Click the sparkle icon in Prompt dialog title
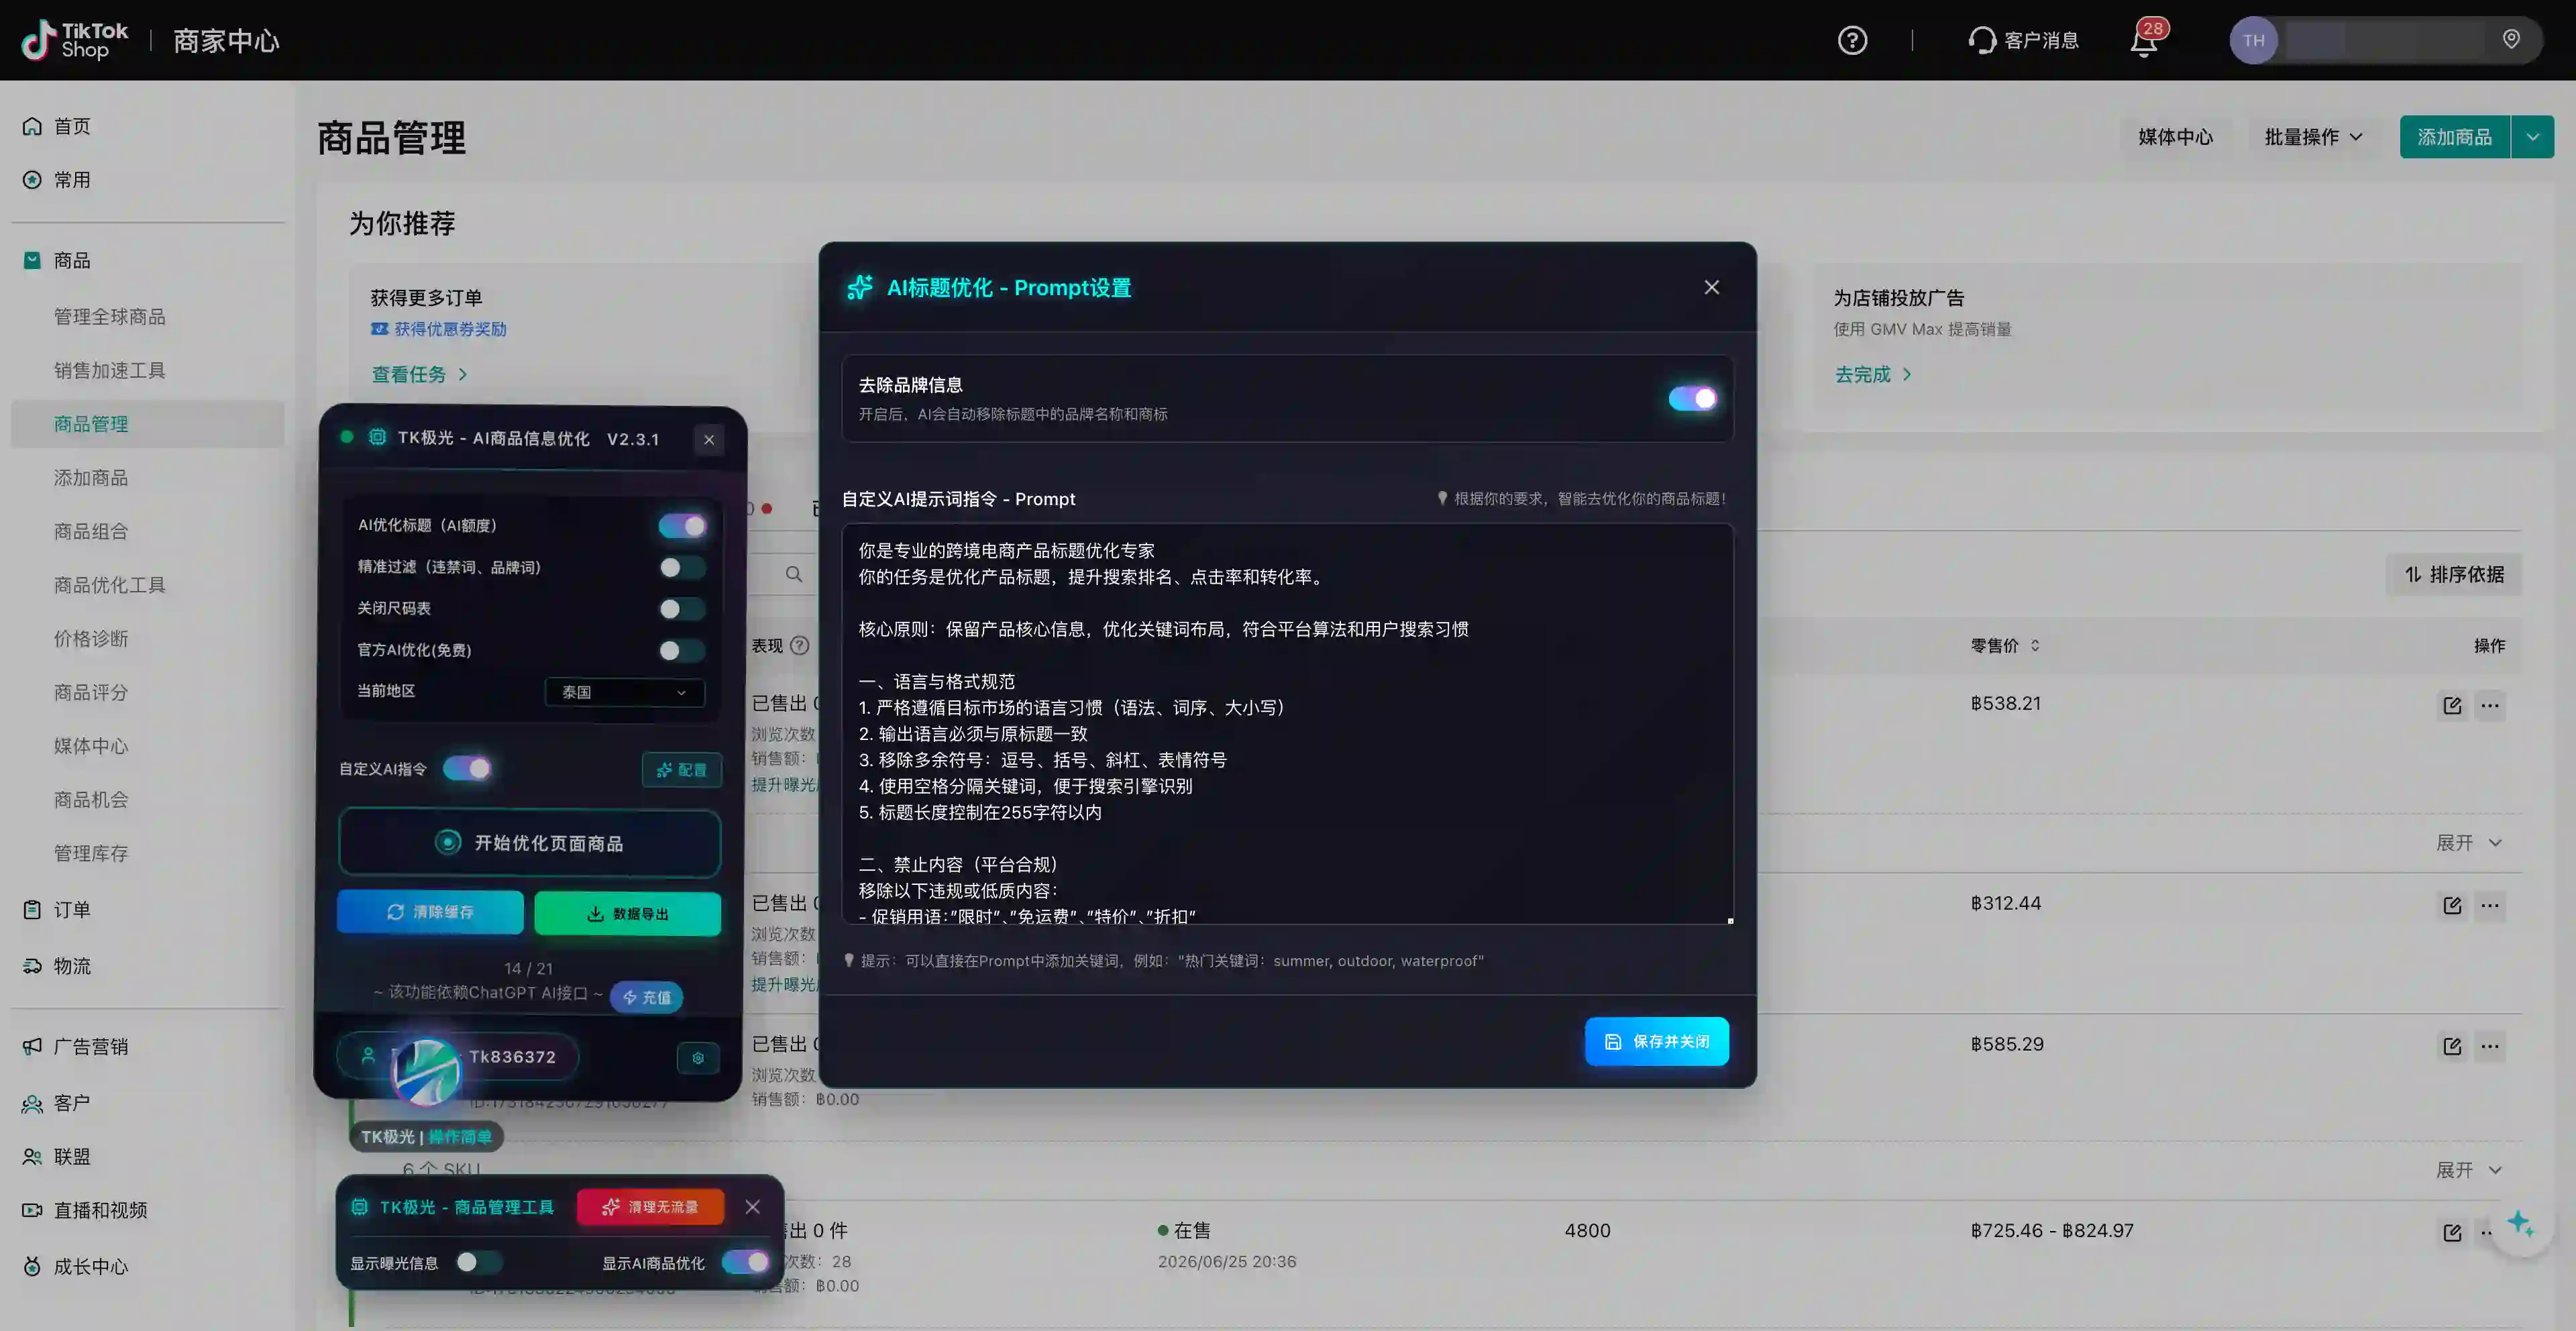The image size is (2576, 1331). click(860, 287)
